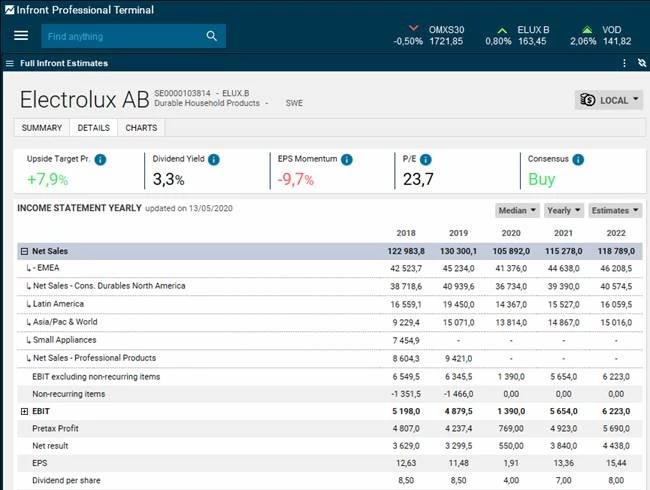The image size is (650, 490).
Task: Click the unlink window icon
Action: tap(641, 63)
